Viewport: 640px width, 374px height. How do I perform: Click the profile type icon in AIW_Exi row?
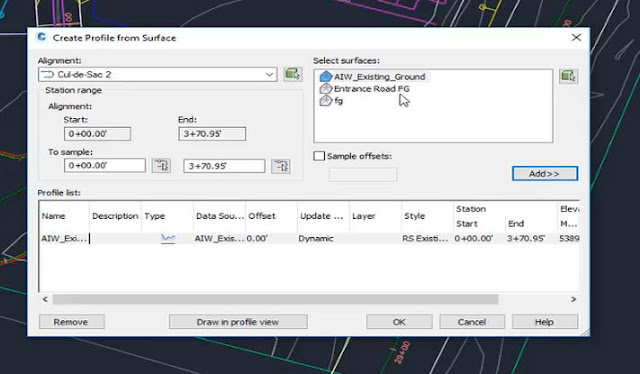click(x=168, y=238)
